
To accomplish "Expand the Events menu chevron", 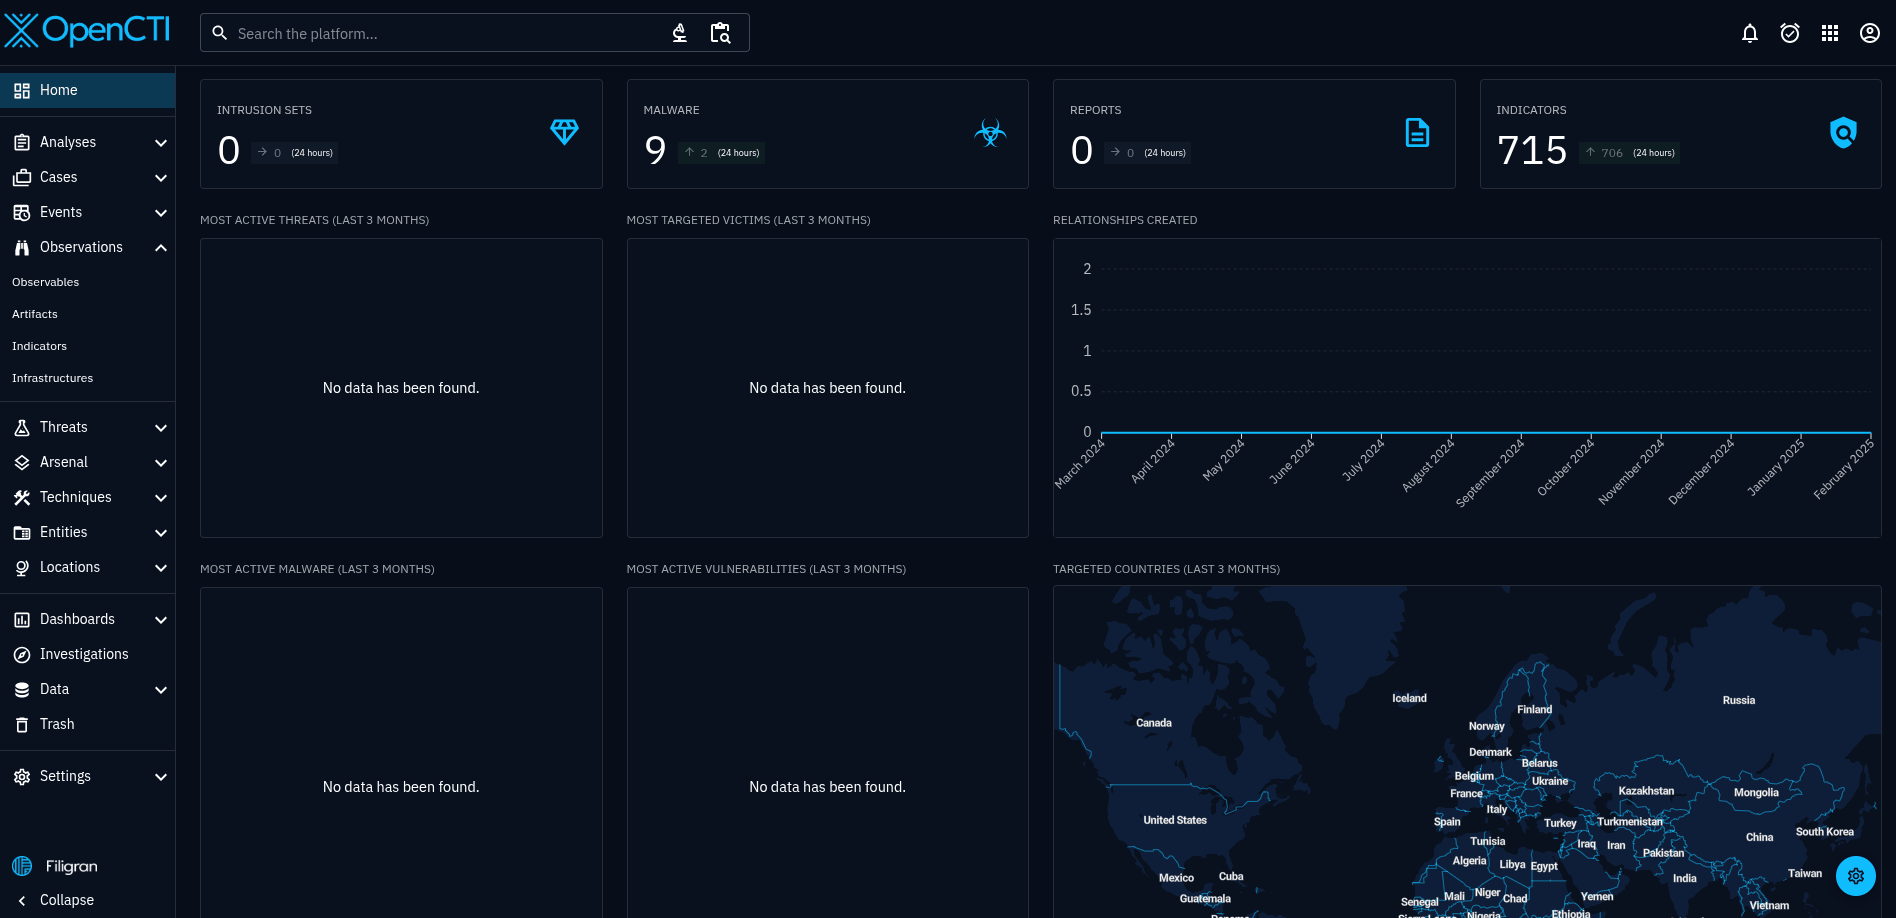I will (161, 213).
